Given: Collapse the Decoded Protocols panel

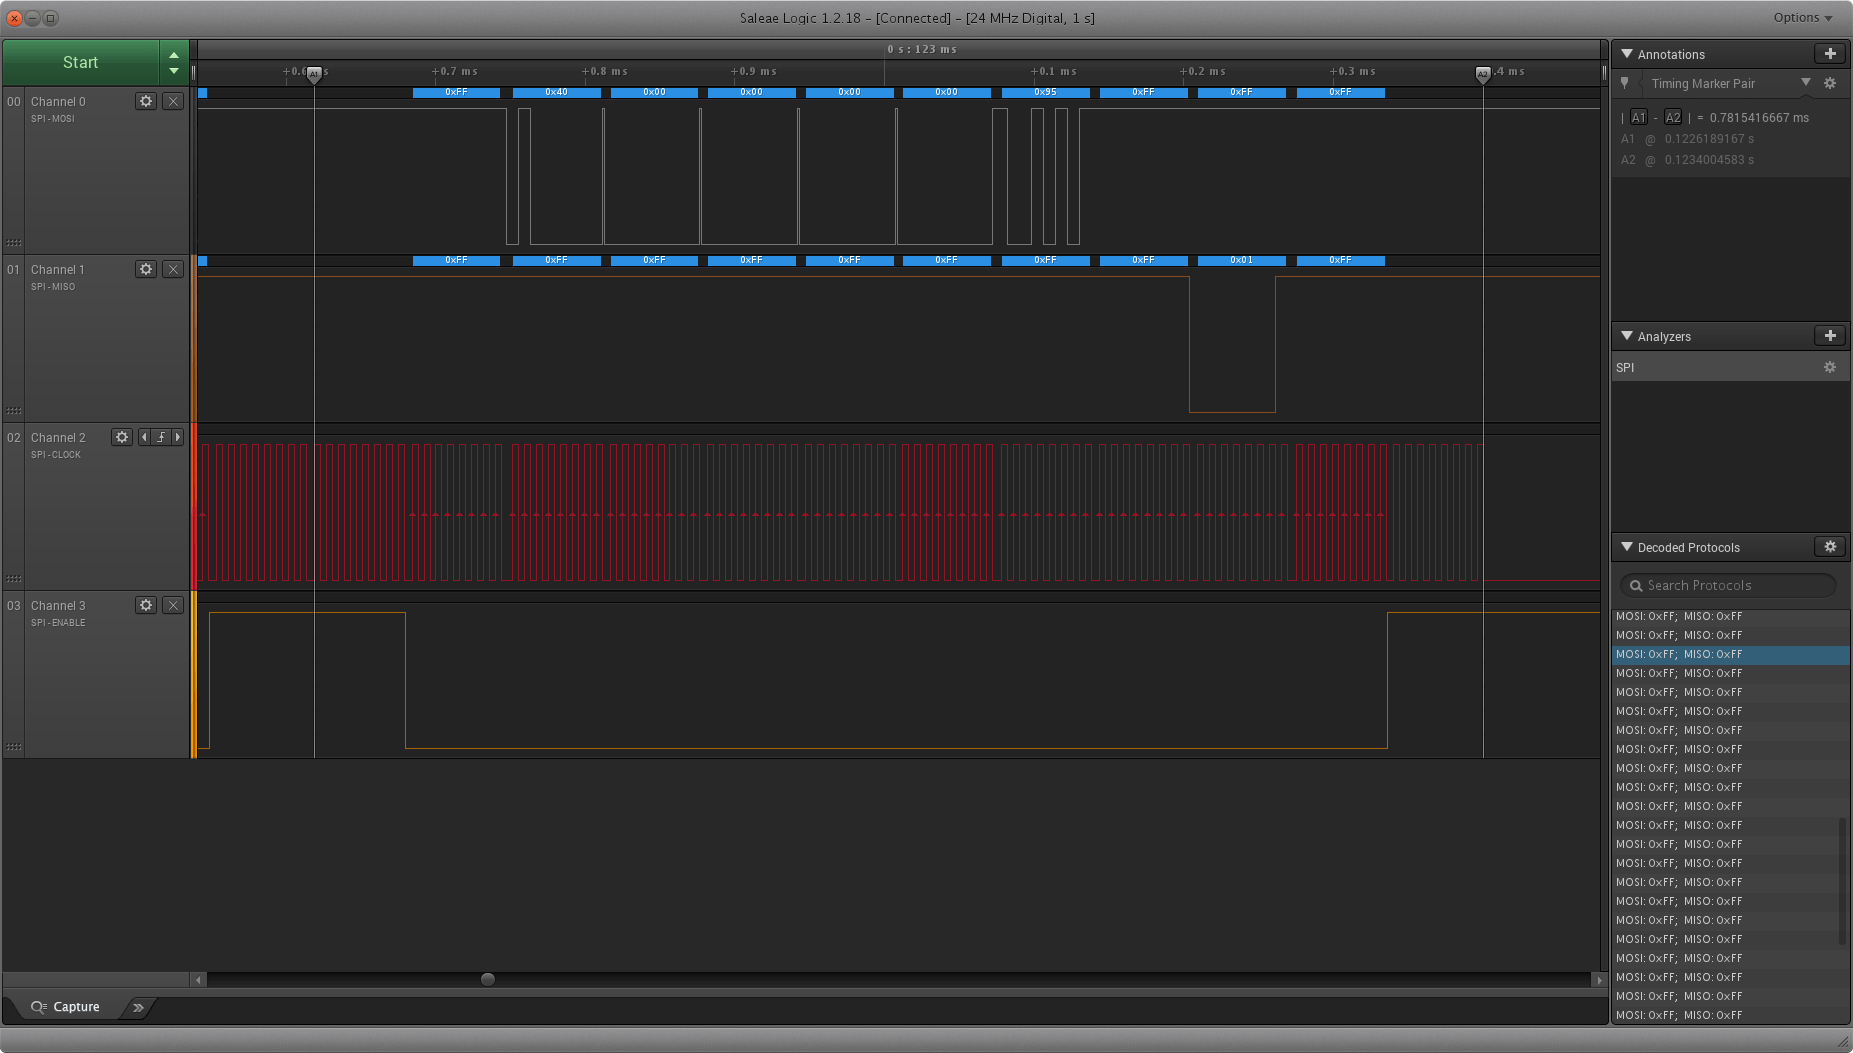Looking at the screenshot, I should point(1627,547).
